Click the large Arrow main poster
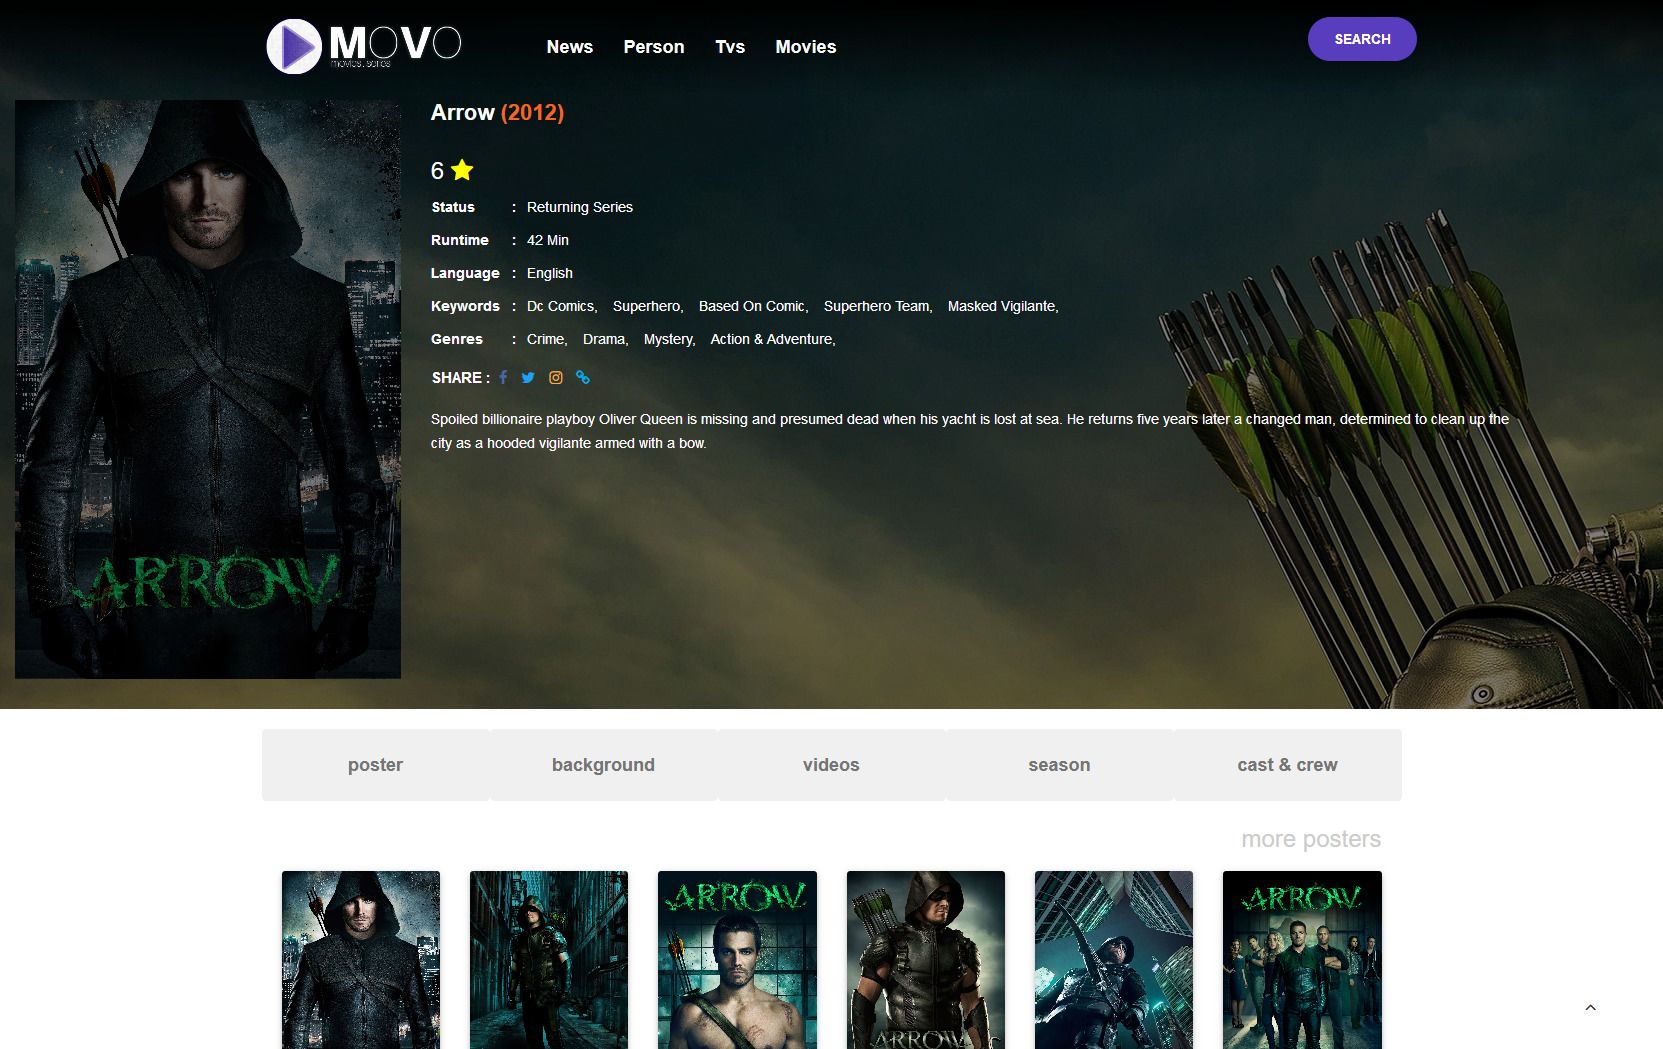 (208, 389)
